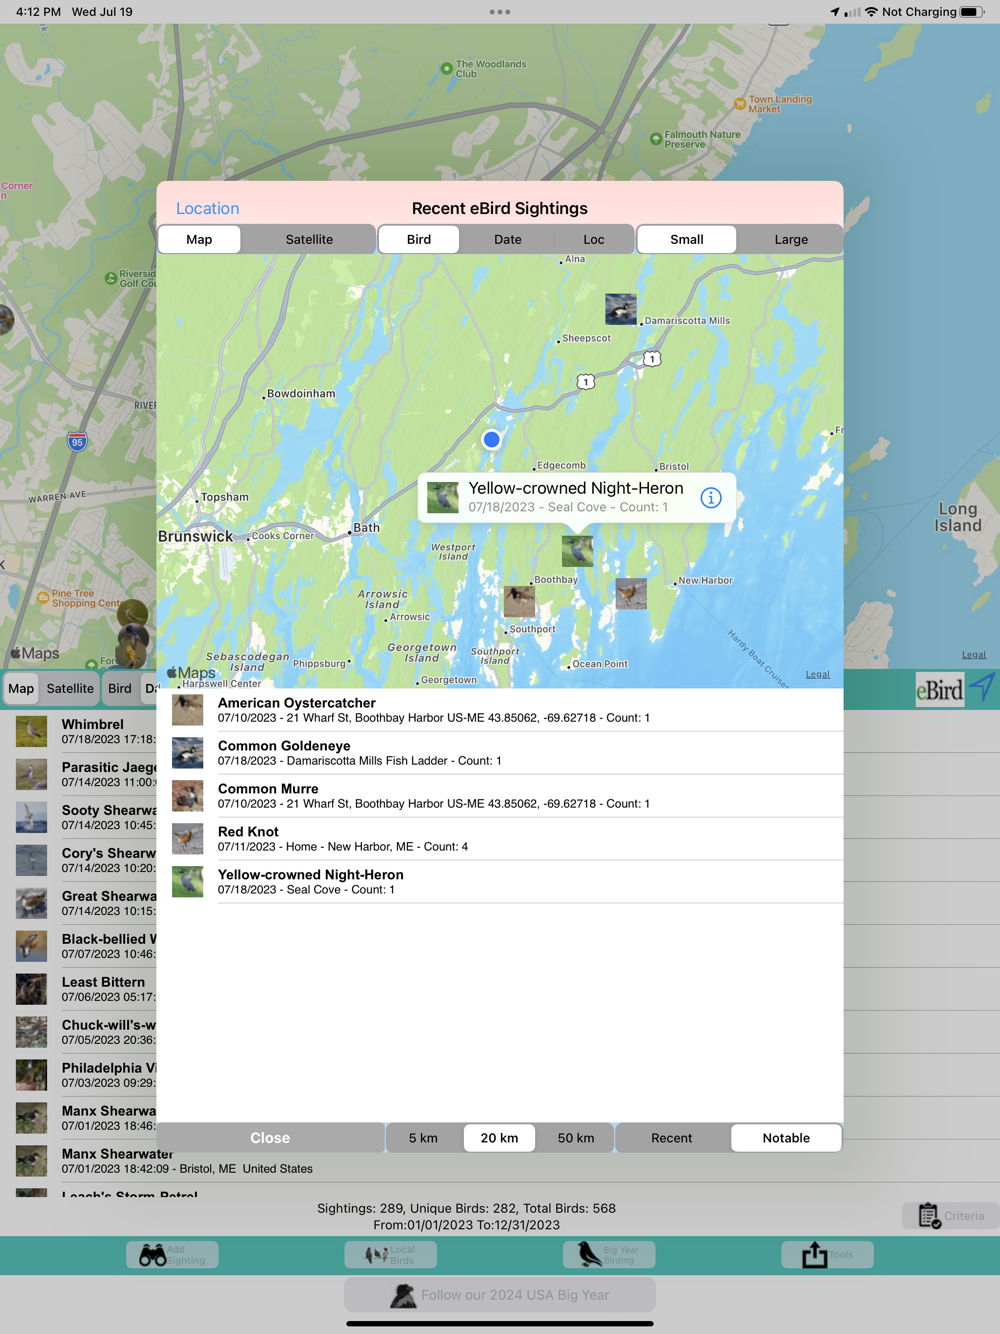The height and width of the screenshot is (1334, 1000).
Task: Set search radius to 50 km
Action: click(x=576, y=1138)
